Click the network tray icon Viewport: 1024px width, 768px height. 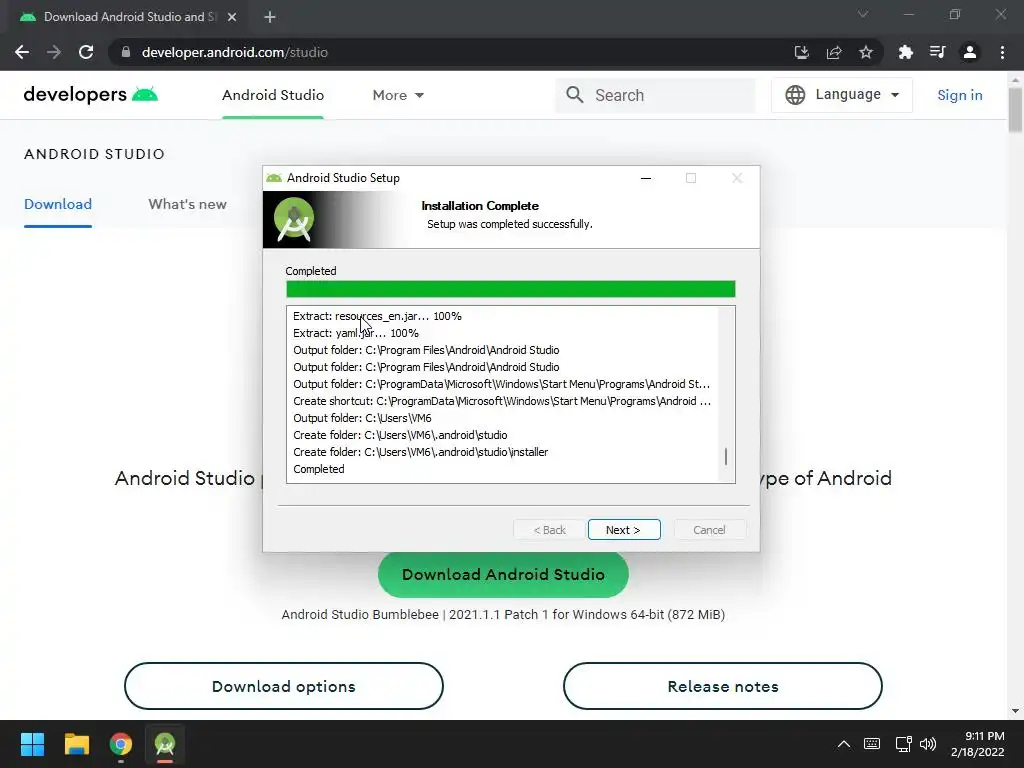[903, 744]
